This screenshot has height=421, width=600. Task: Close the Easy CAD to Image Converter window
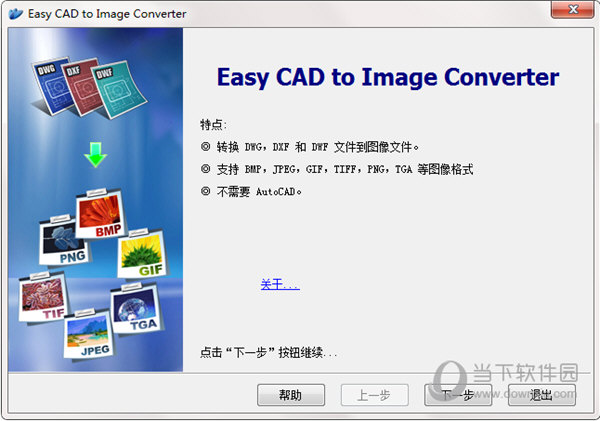click(x=572, y=9)
